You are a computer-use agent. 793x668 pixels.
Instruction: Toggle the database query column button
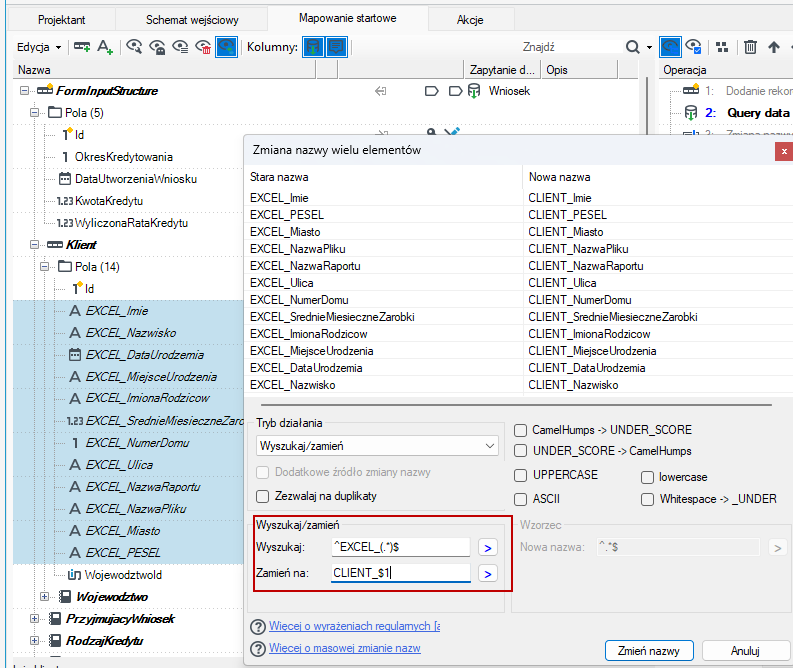coord(313,47)
